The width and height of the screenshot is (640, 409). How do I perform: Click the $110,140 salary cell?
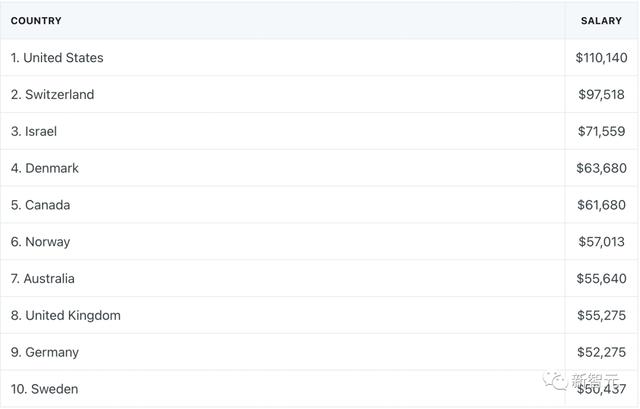click(601, 58)
